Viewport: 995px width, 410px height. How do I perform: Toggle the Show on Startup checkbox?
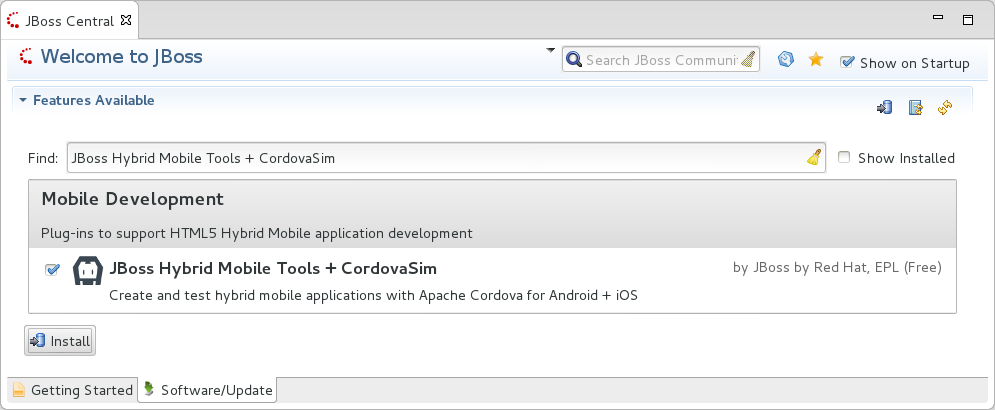(x=847, y=62)
